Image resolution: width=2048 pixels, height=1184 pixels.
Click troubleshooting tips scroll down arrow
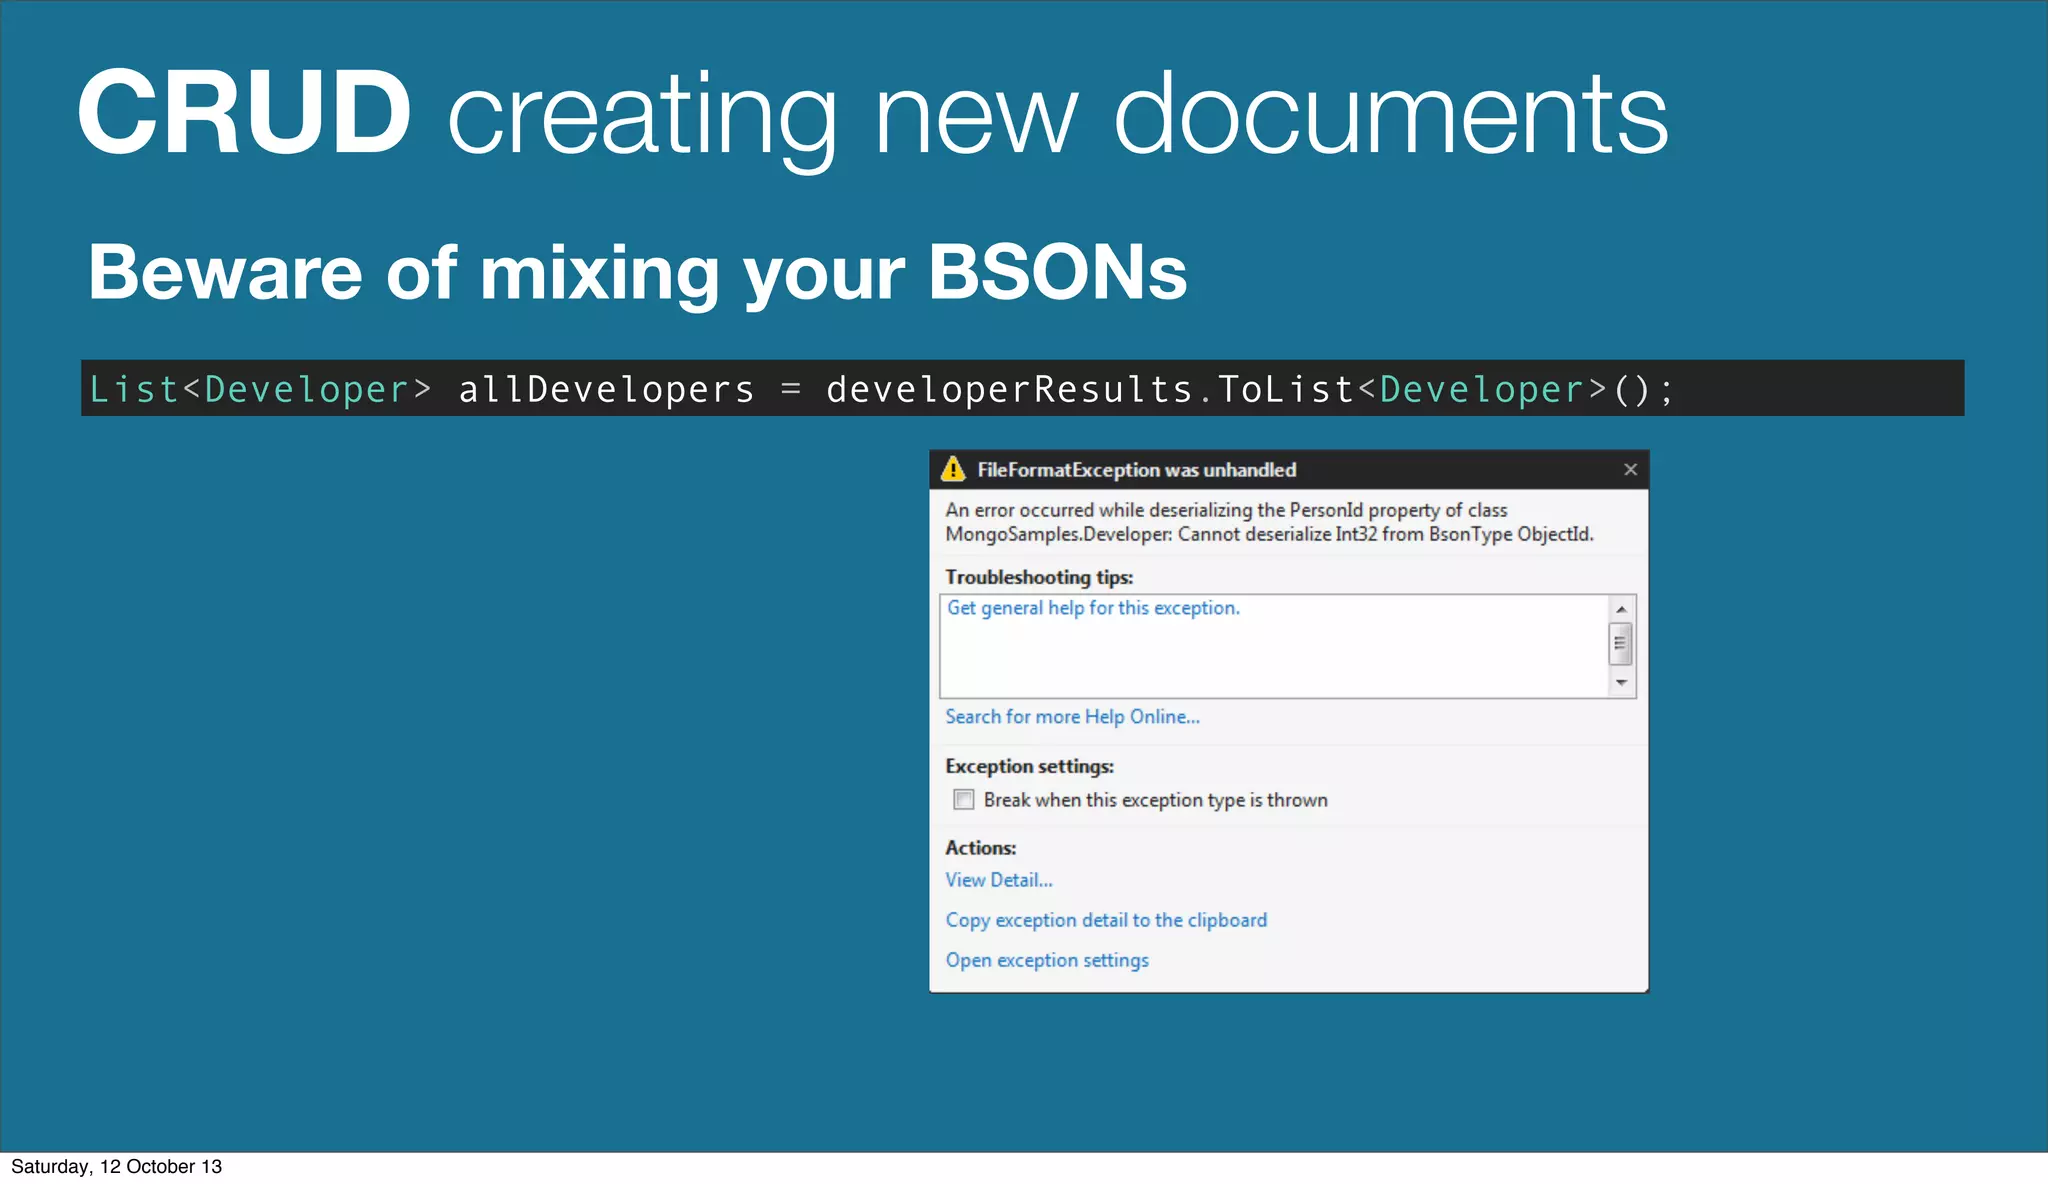1621,683
